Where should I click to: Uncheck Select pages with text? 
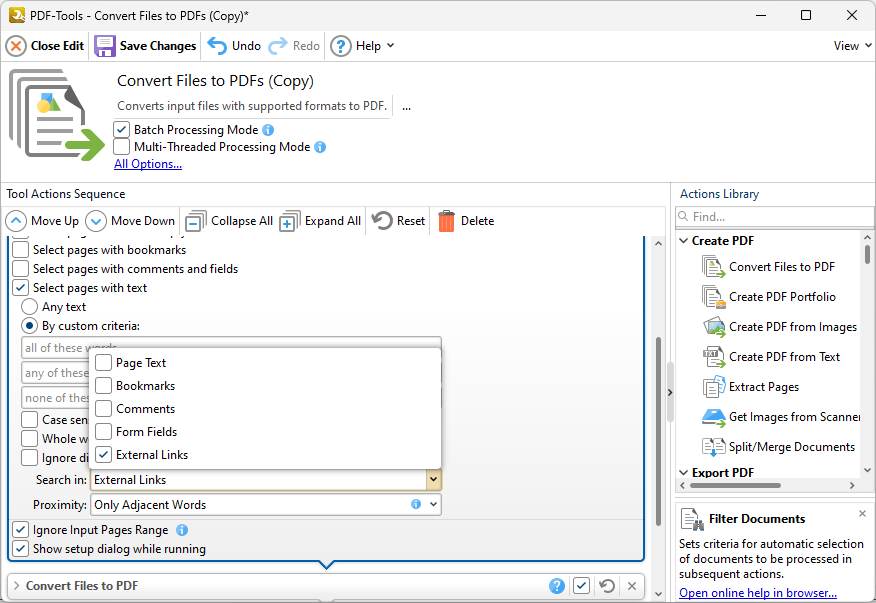(20, 288)
